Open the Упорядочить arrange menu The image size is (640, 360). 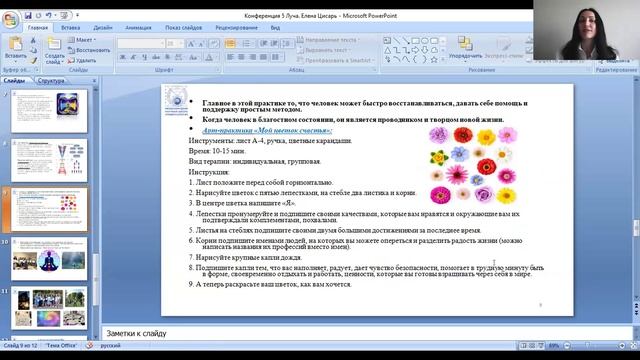tap(465, 48)
